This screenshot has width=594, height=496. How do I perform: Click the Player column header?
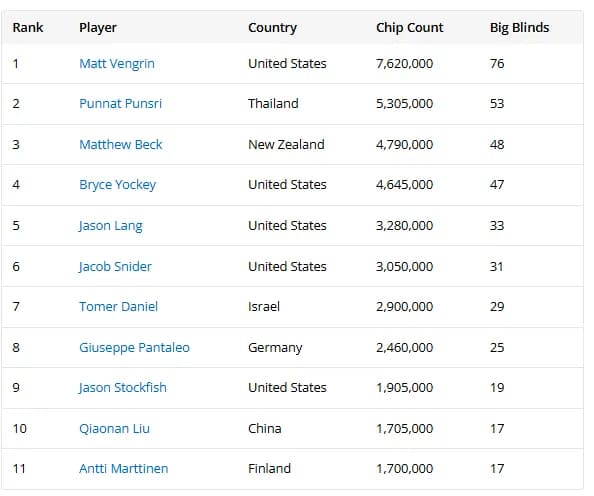coord(98,28)
